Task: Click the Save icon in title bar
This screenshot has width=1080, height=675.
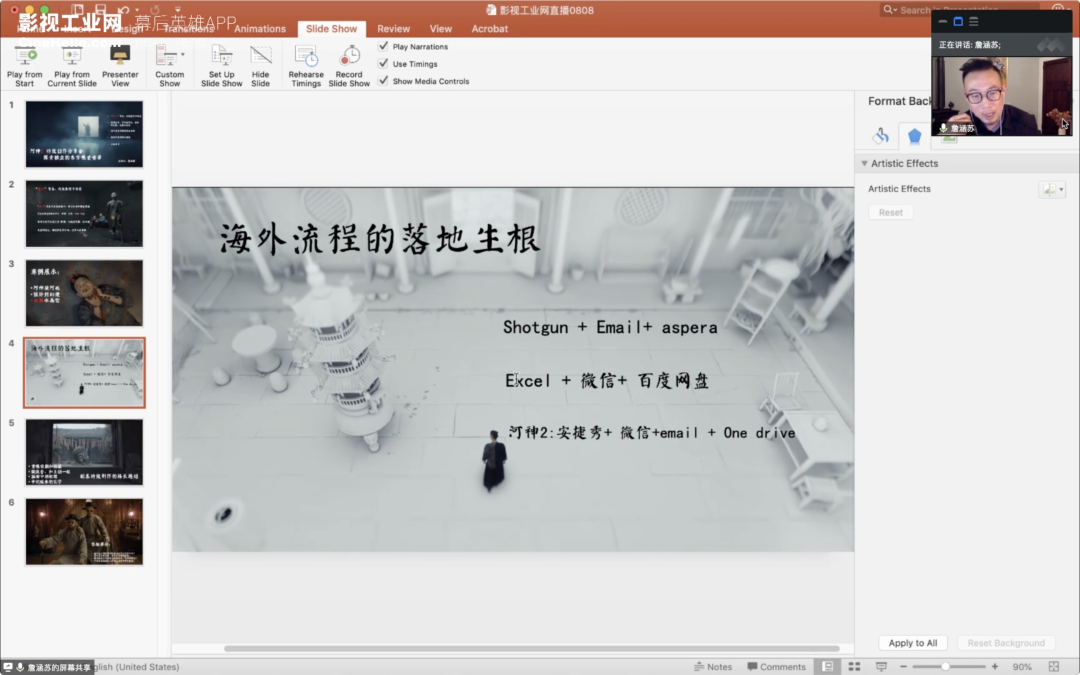Action: click(101, 10)
